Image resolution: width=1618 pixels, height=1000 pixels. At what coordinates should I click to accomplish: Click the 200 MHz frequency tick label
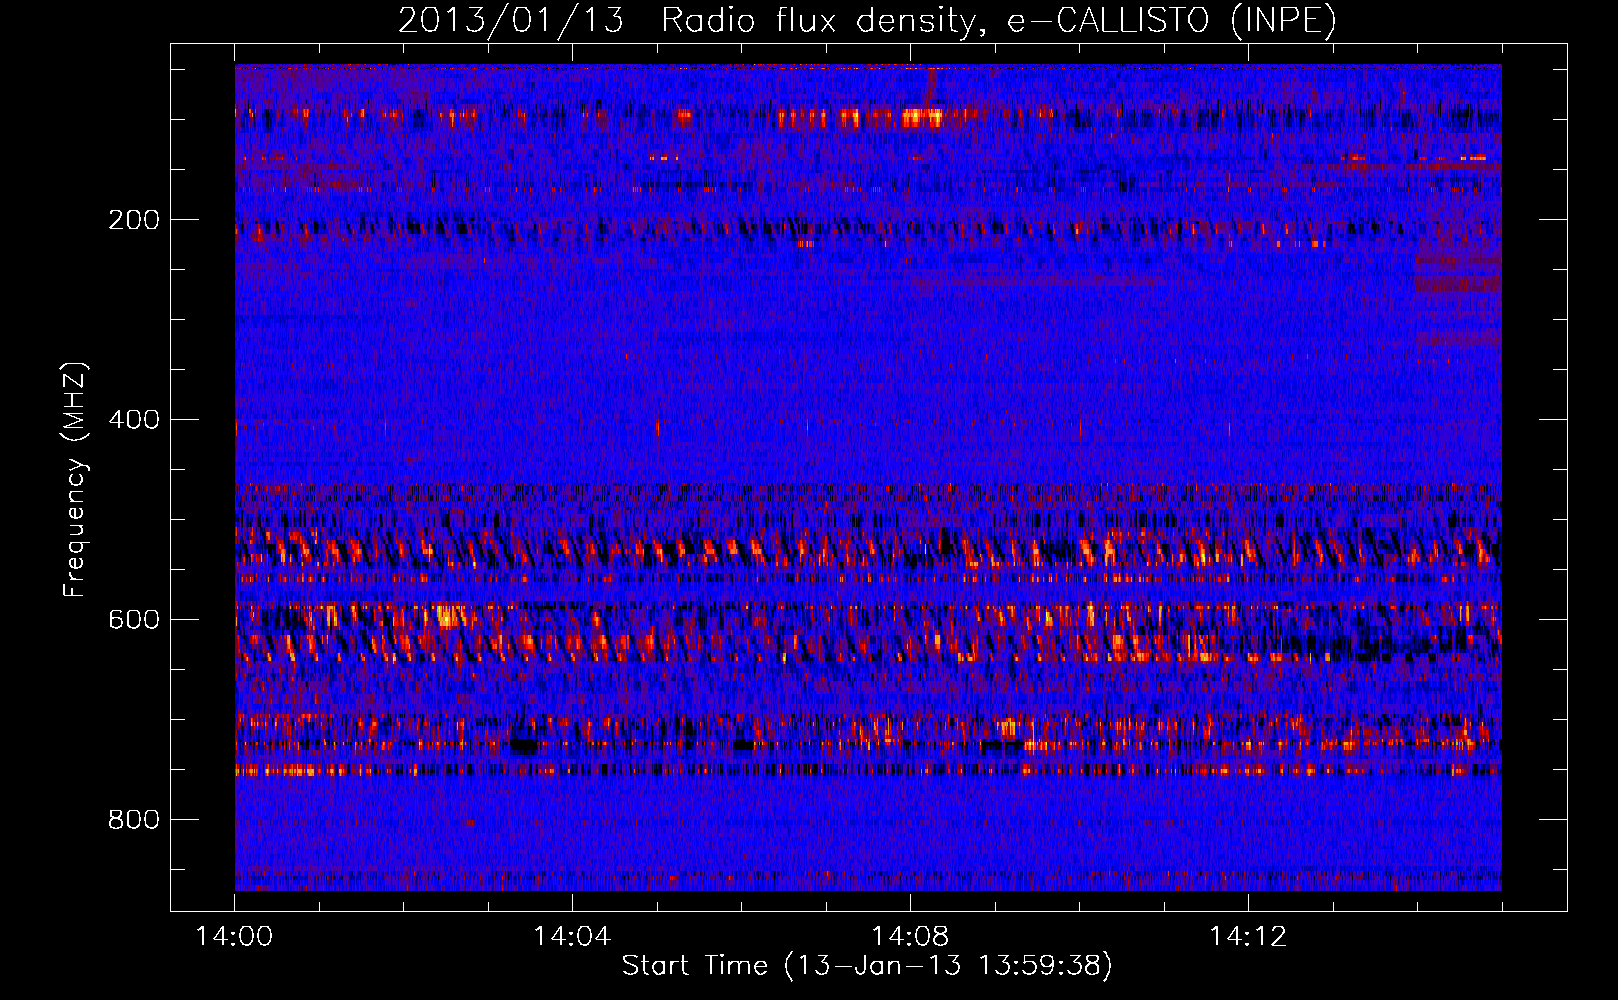pyautogui.click(x=134, y=220)
